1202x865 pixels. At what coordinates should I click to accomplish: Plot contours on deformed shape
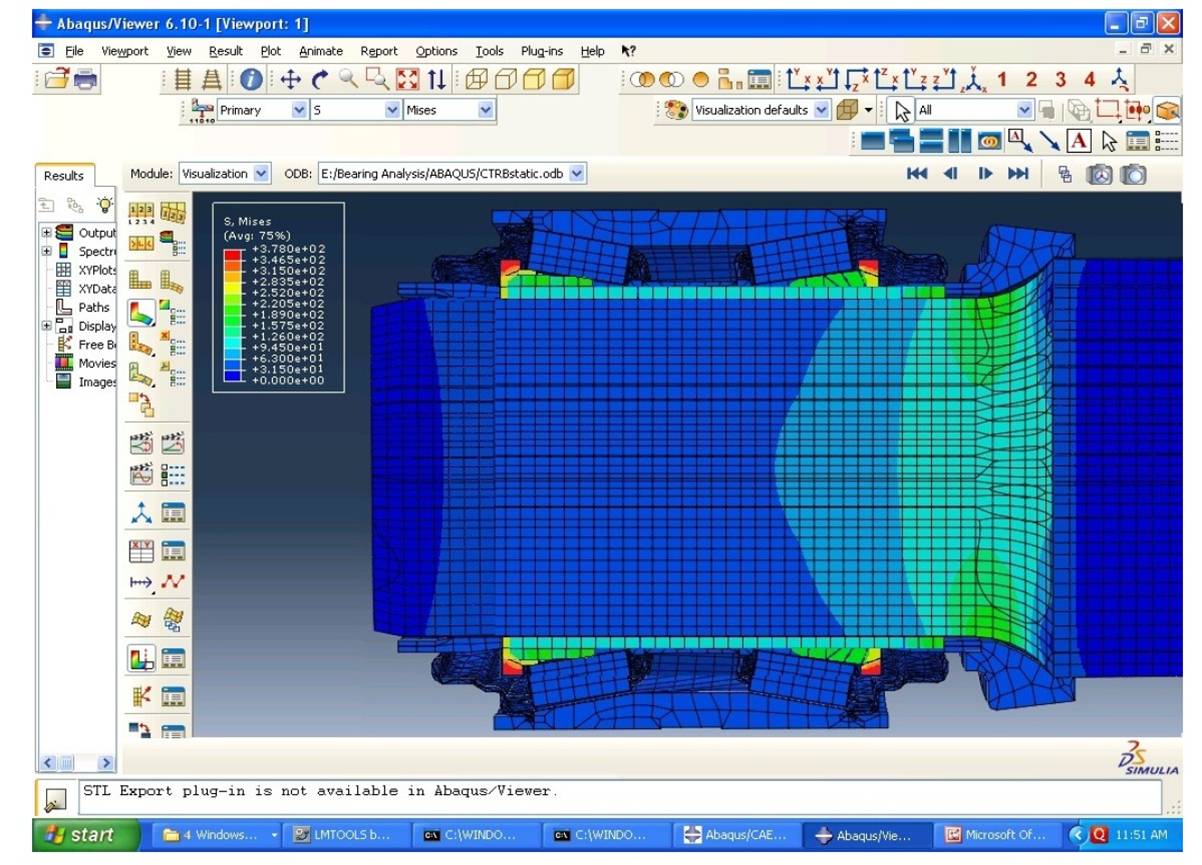(142, 313)
